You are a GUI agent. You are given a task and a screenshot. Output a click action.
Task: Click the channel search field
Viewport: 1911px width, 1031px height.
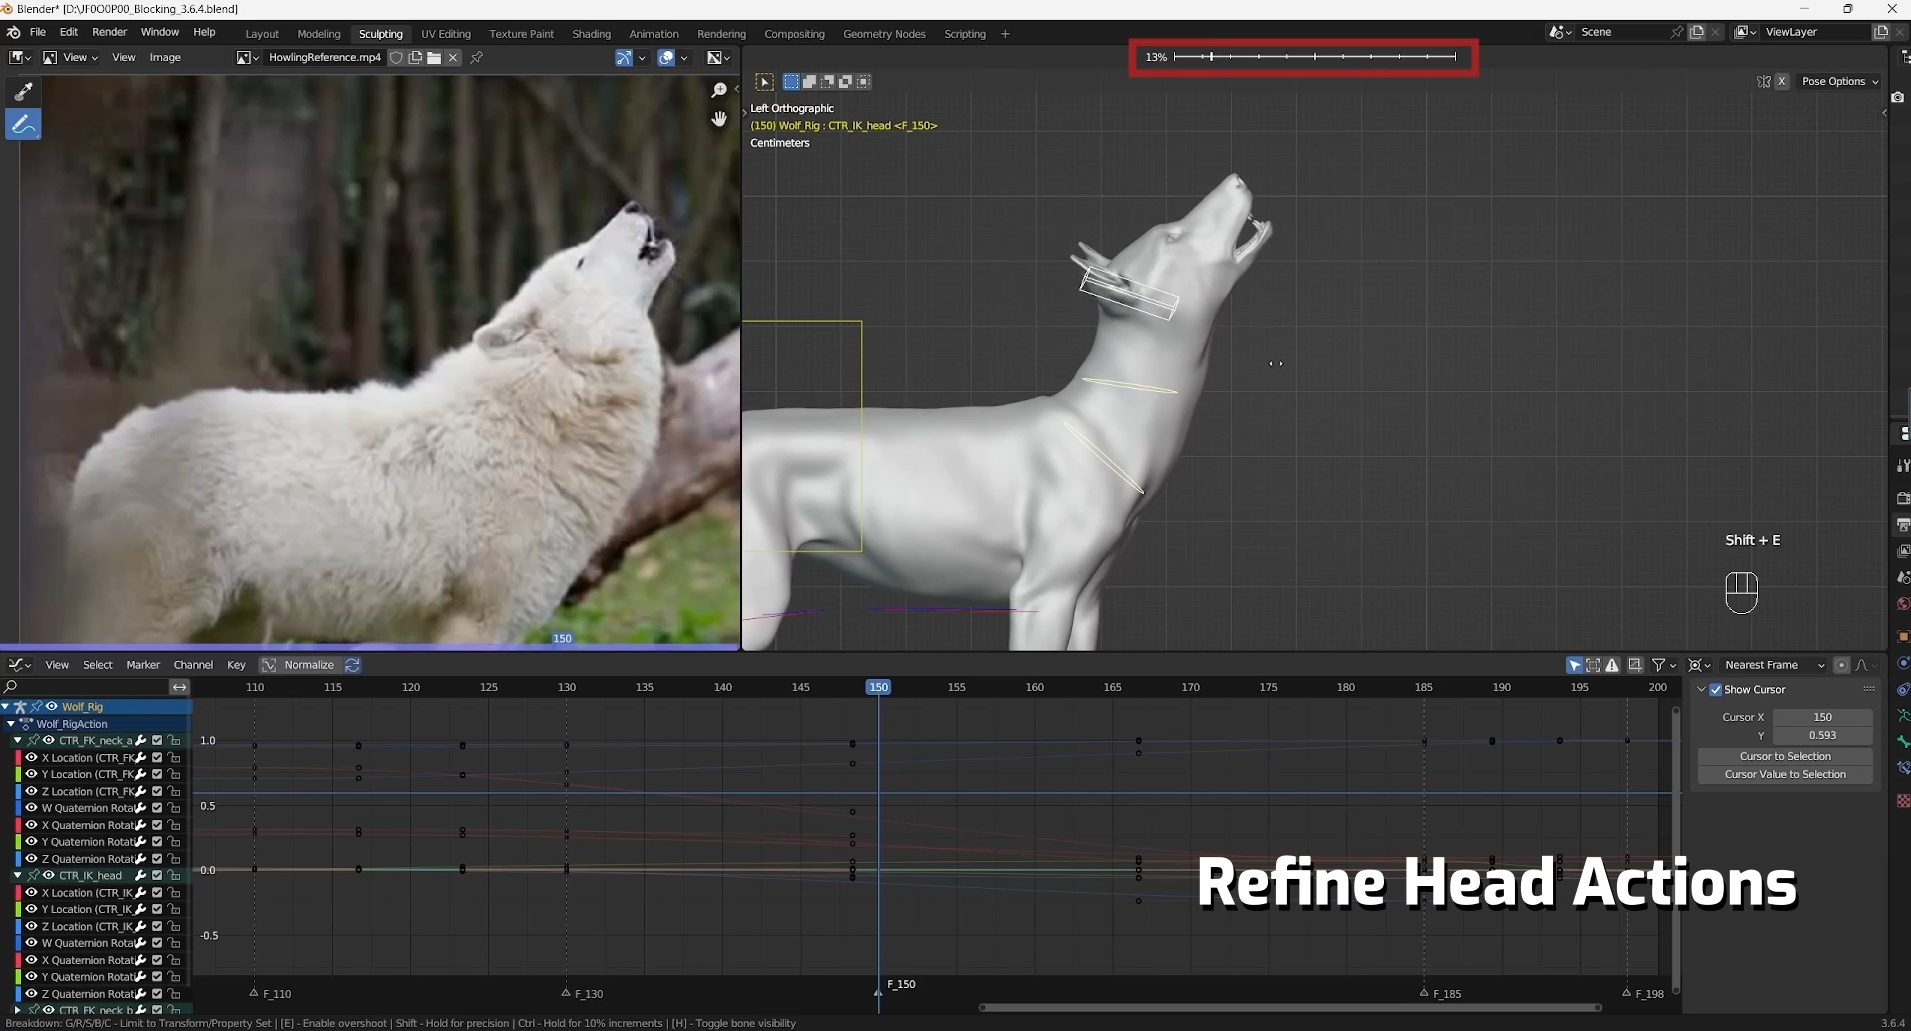(84, 687)
